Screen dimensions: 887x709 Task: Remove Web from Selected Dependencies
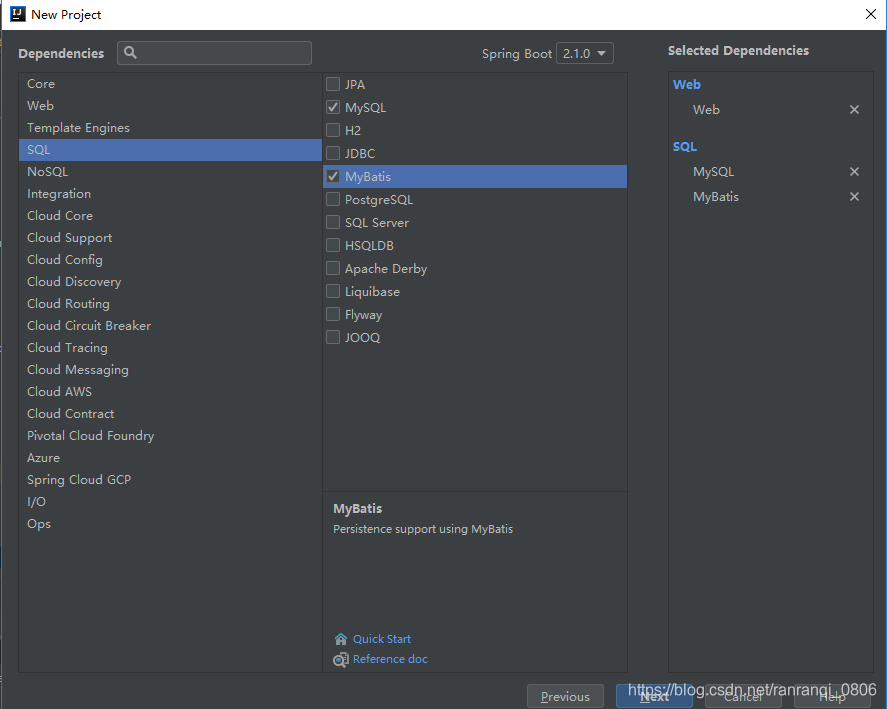[854, 110]
